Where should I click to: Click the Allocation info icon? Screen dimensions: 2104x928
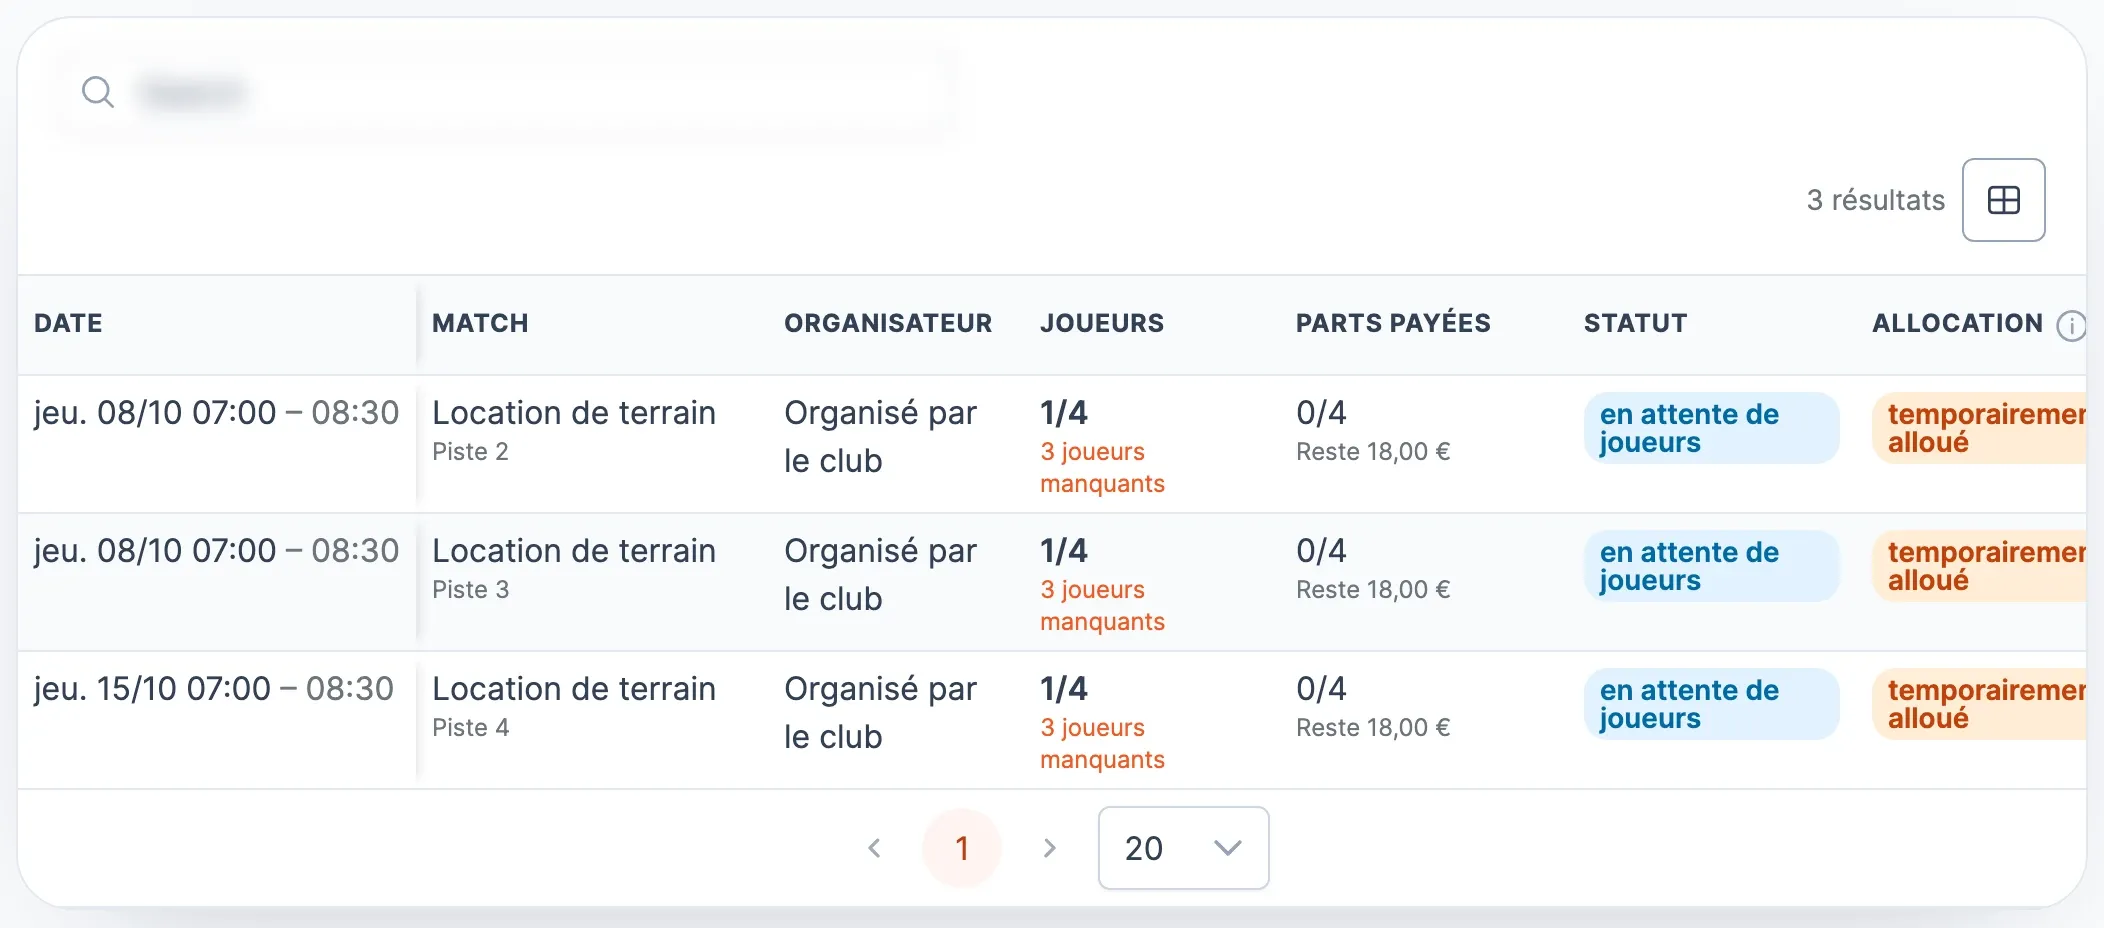(x=2071, y=325)
